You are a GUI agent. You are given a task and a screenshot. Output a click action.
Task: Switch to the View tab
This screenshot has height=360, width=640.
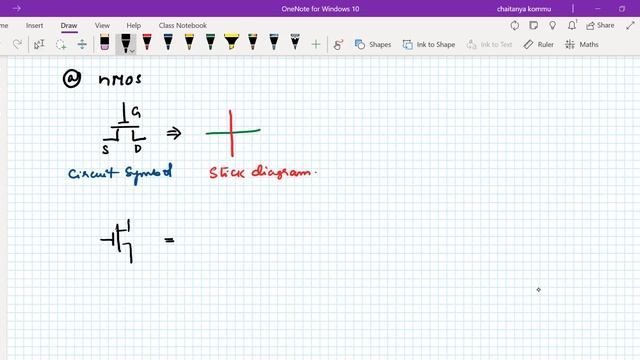click(x=102, y=25)
